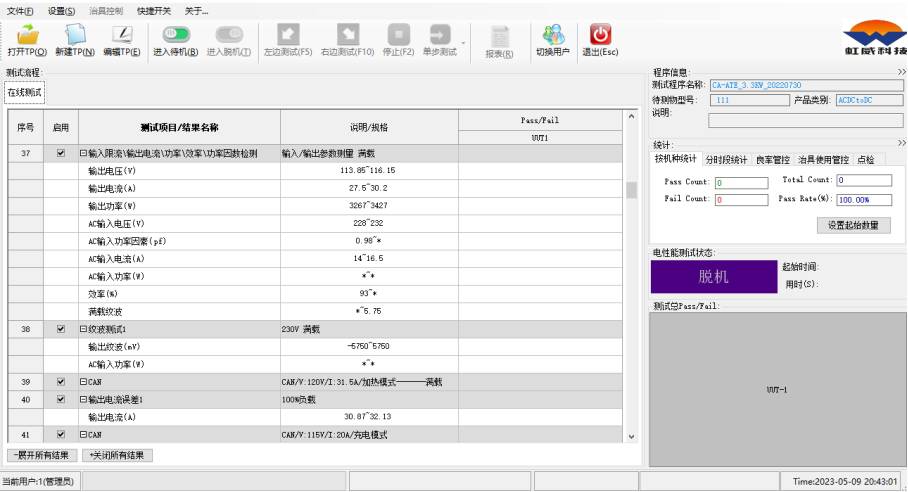Switch to the 治具使用管控 tab
908x492 pixels.
[823, 159]
